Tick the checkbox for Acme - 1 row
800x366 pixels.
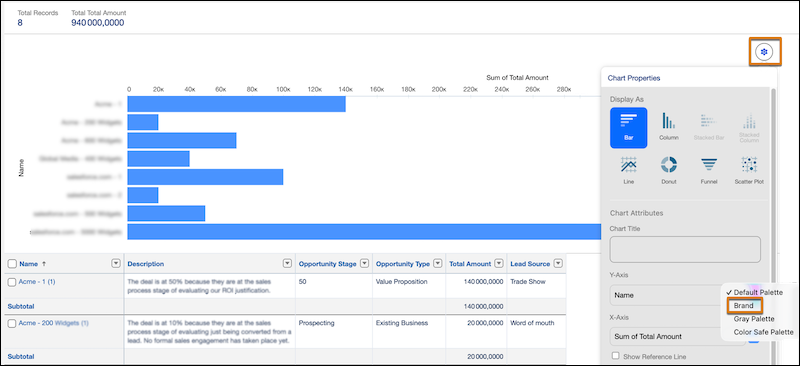12,281
